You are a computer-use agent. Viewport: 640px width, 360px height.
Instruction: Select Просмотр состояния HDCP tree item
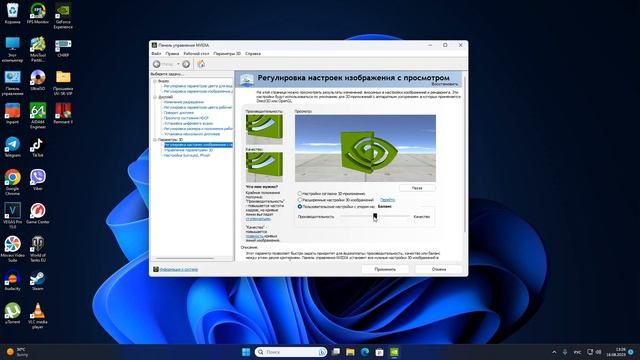[186, 118]
